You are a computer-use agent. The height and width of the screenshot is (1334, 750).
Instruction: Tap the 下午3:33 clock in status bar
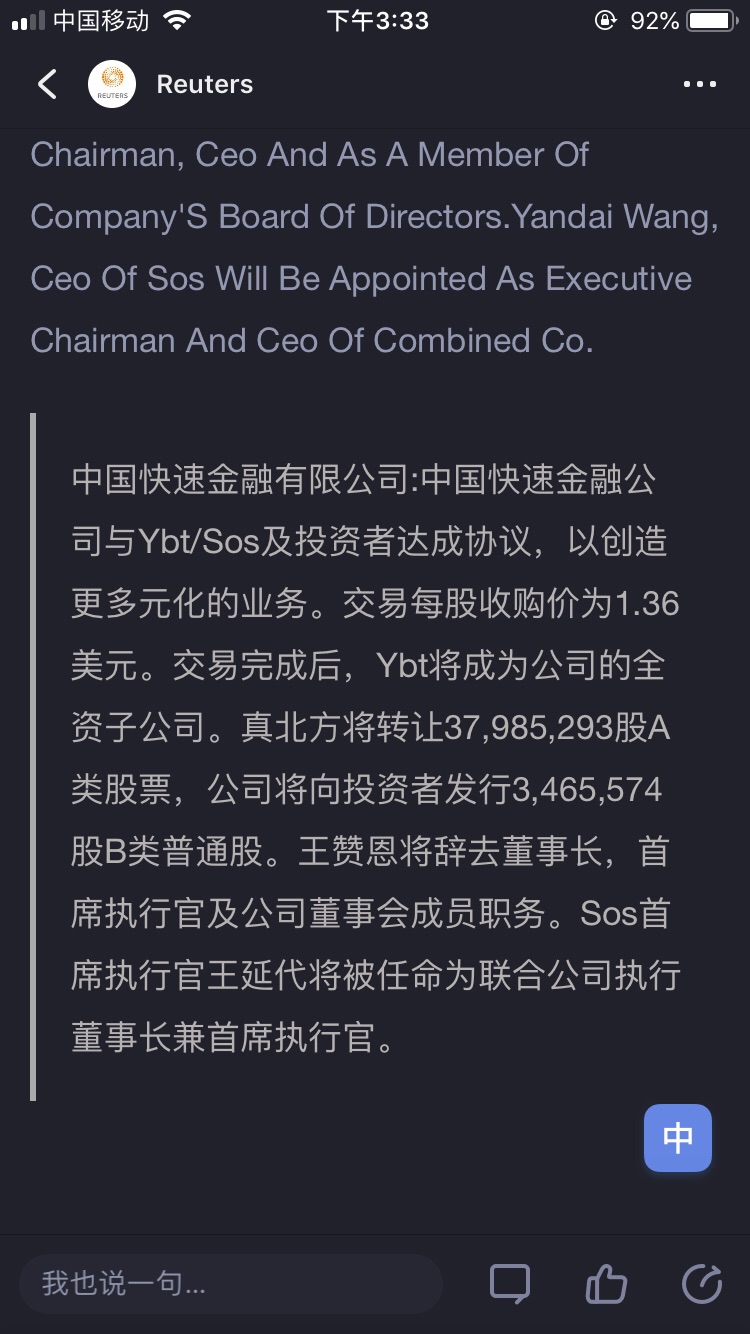point(377,21)
